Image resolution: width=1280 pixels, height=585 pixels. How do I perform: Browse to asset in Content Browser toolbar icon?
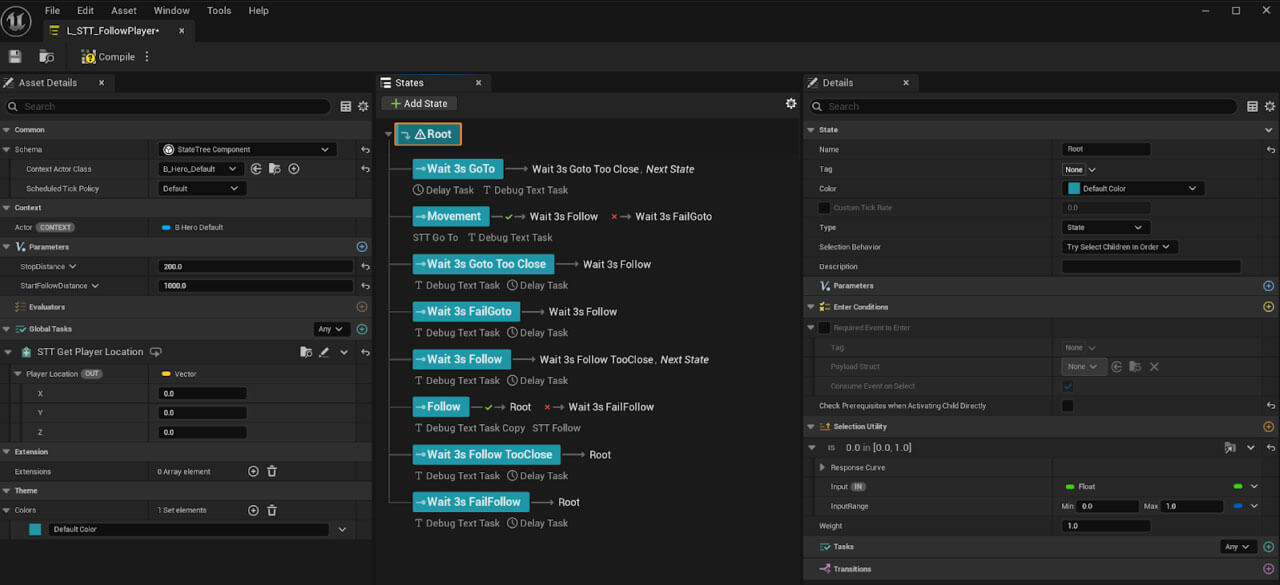click(46, 57)
